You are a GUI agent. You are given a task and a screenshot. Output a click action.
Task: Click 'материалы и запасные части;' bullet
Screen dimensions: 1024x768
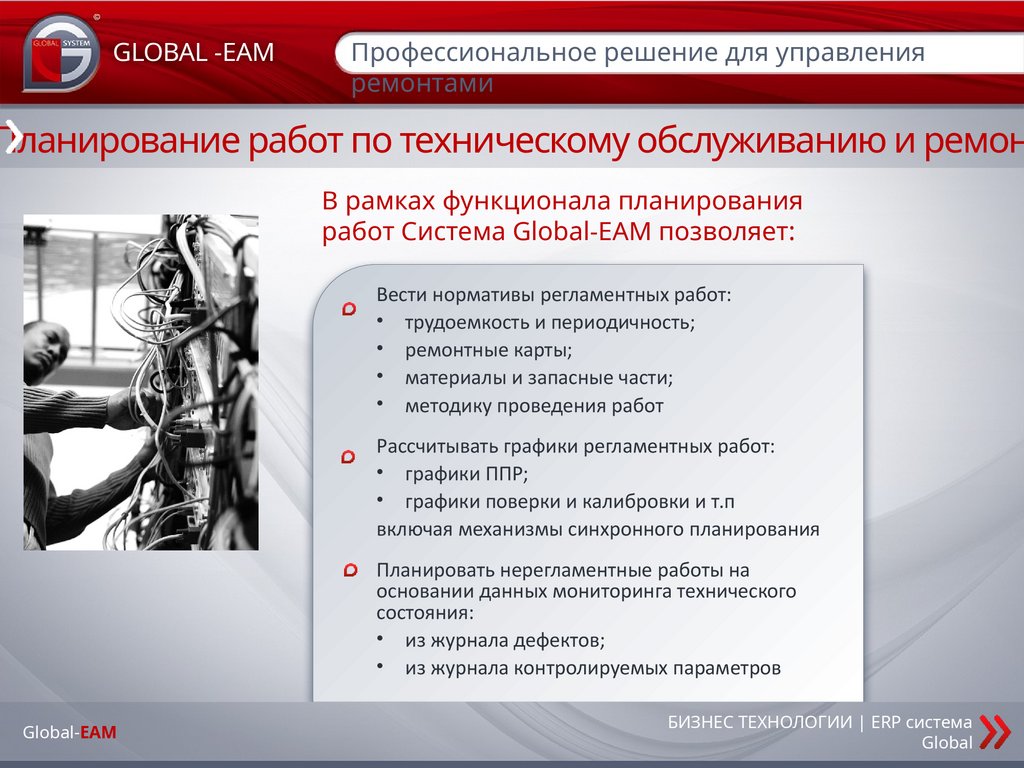[x=539, y=378]
